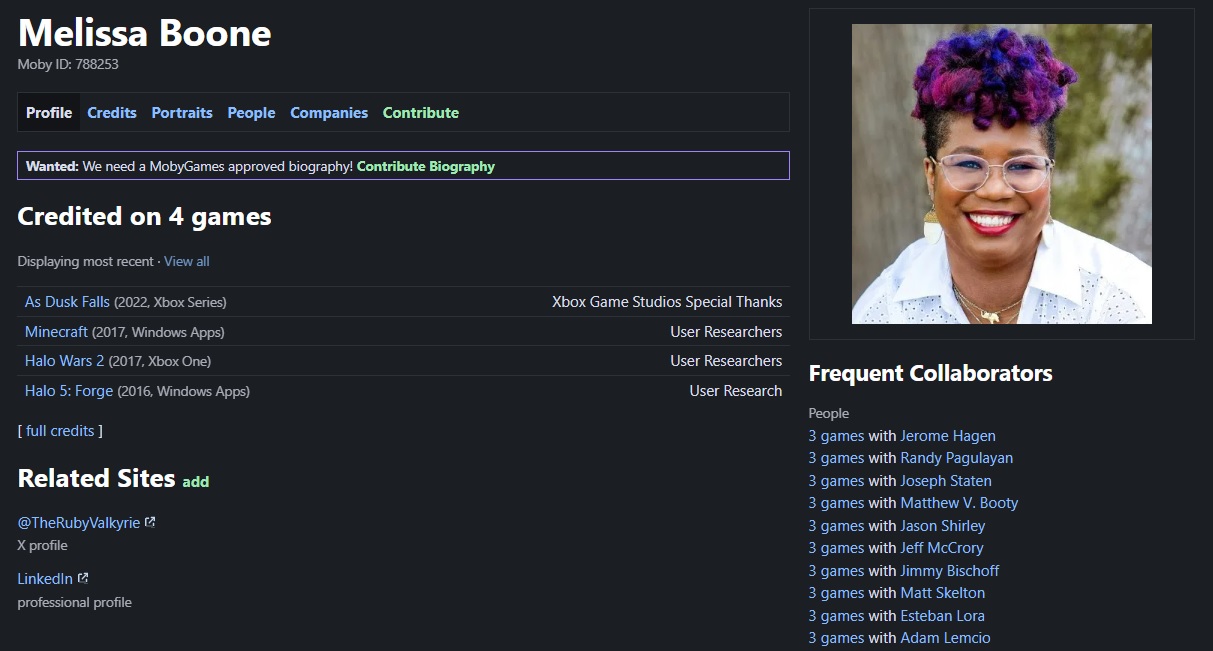Screen dimensions: 1213x651
Task: Click the Melissa Boone page heading
Action: (145, 33)
